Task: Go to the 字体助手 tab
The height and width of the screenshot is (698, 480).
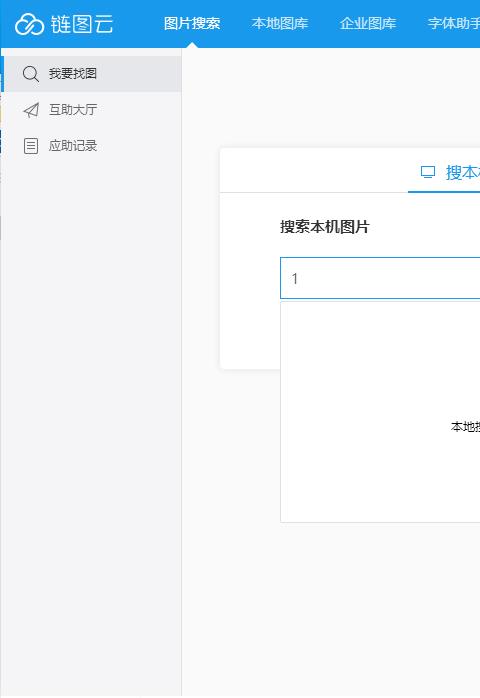Action: 454,24
